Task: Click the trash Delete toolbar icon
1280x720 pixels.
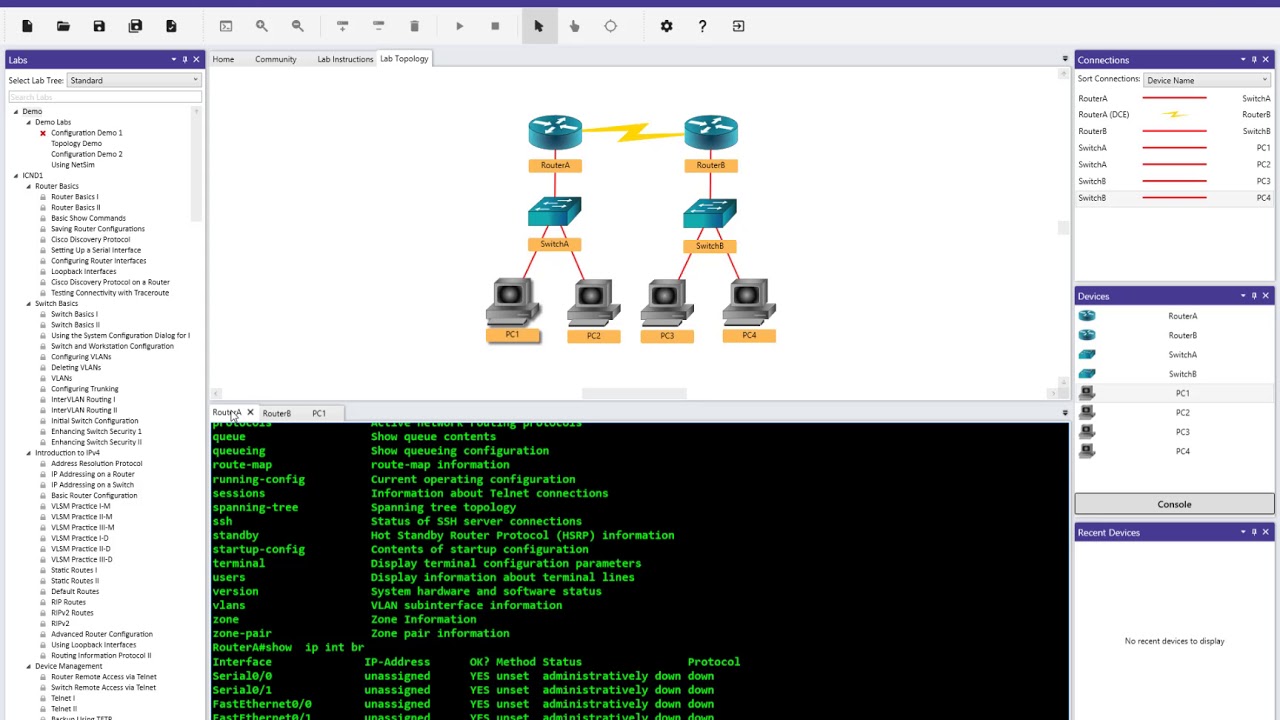Action: [414, 26]
